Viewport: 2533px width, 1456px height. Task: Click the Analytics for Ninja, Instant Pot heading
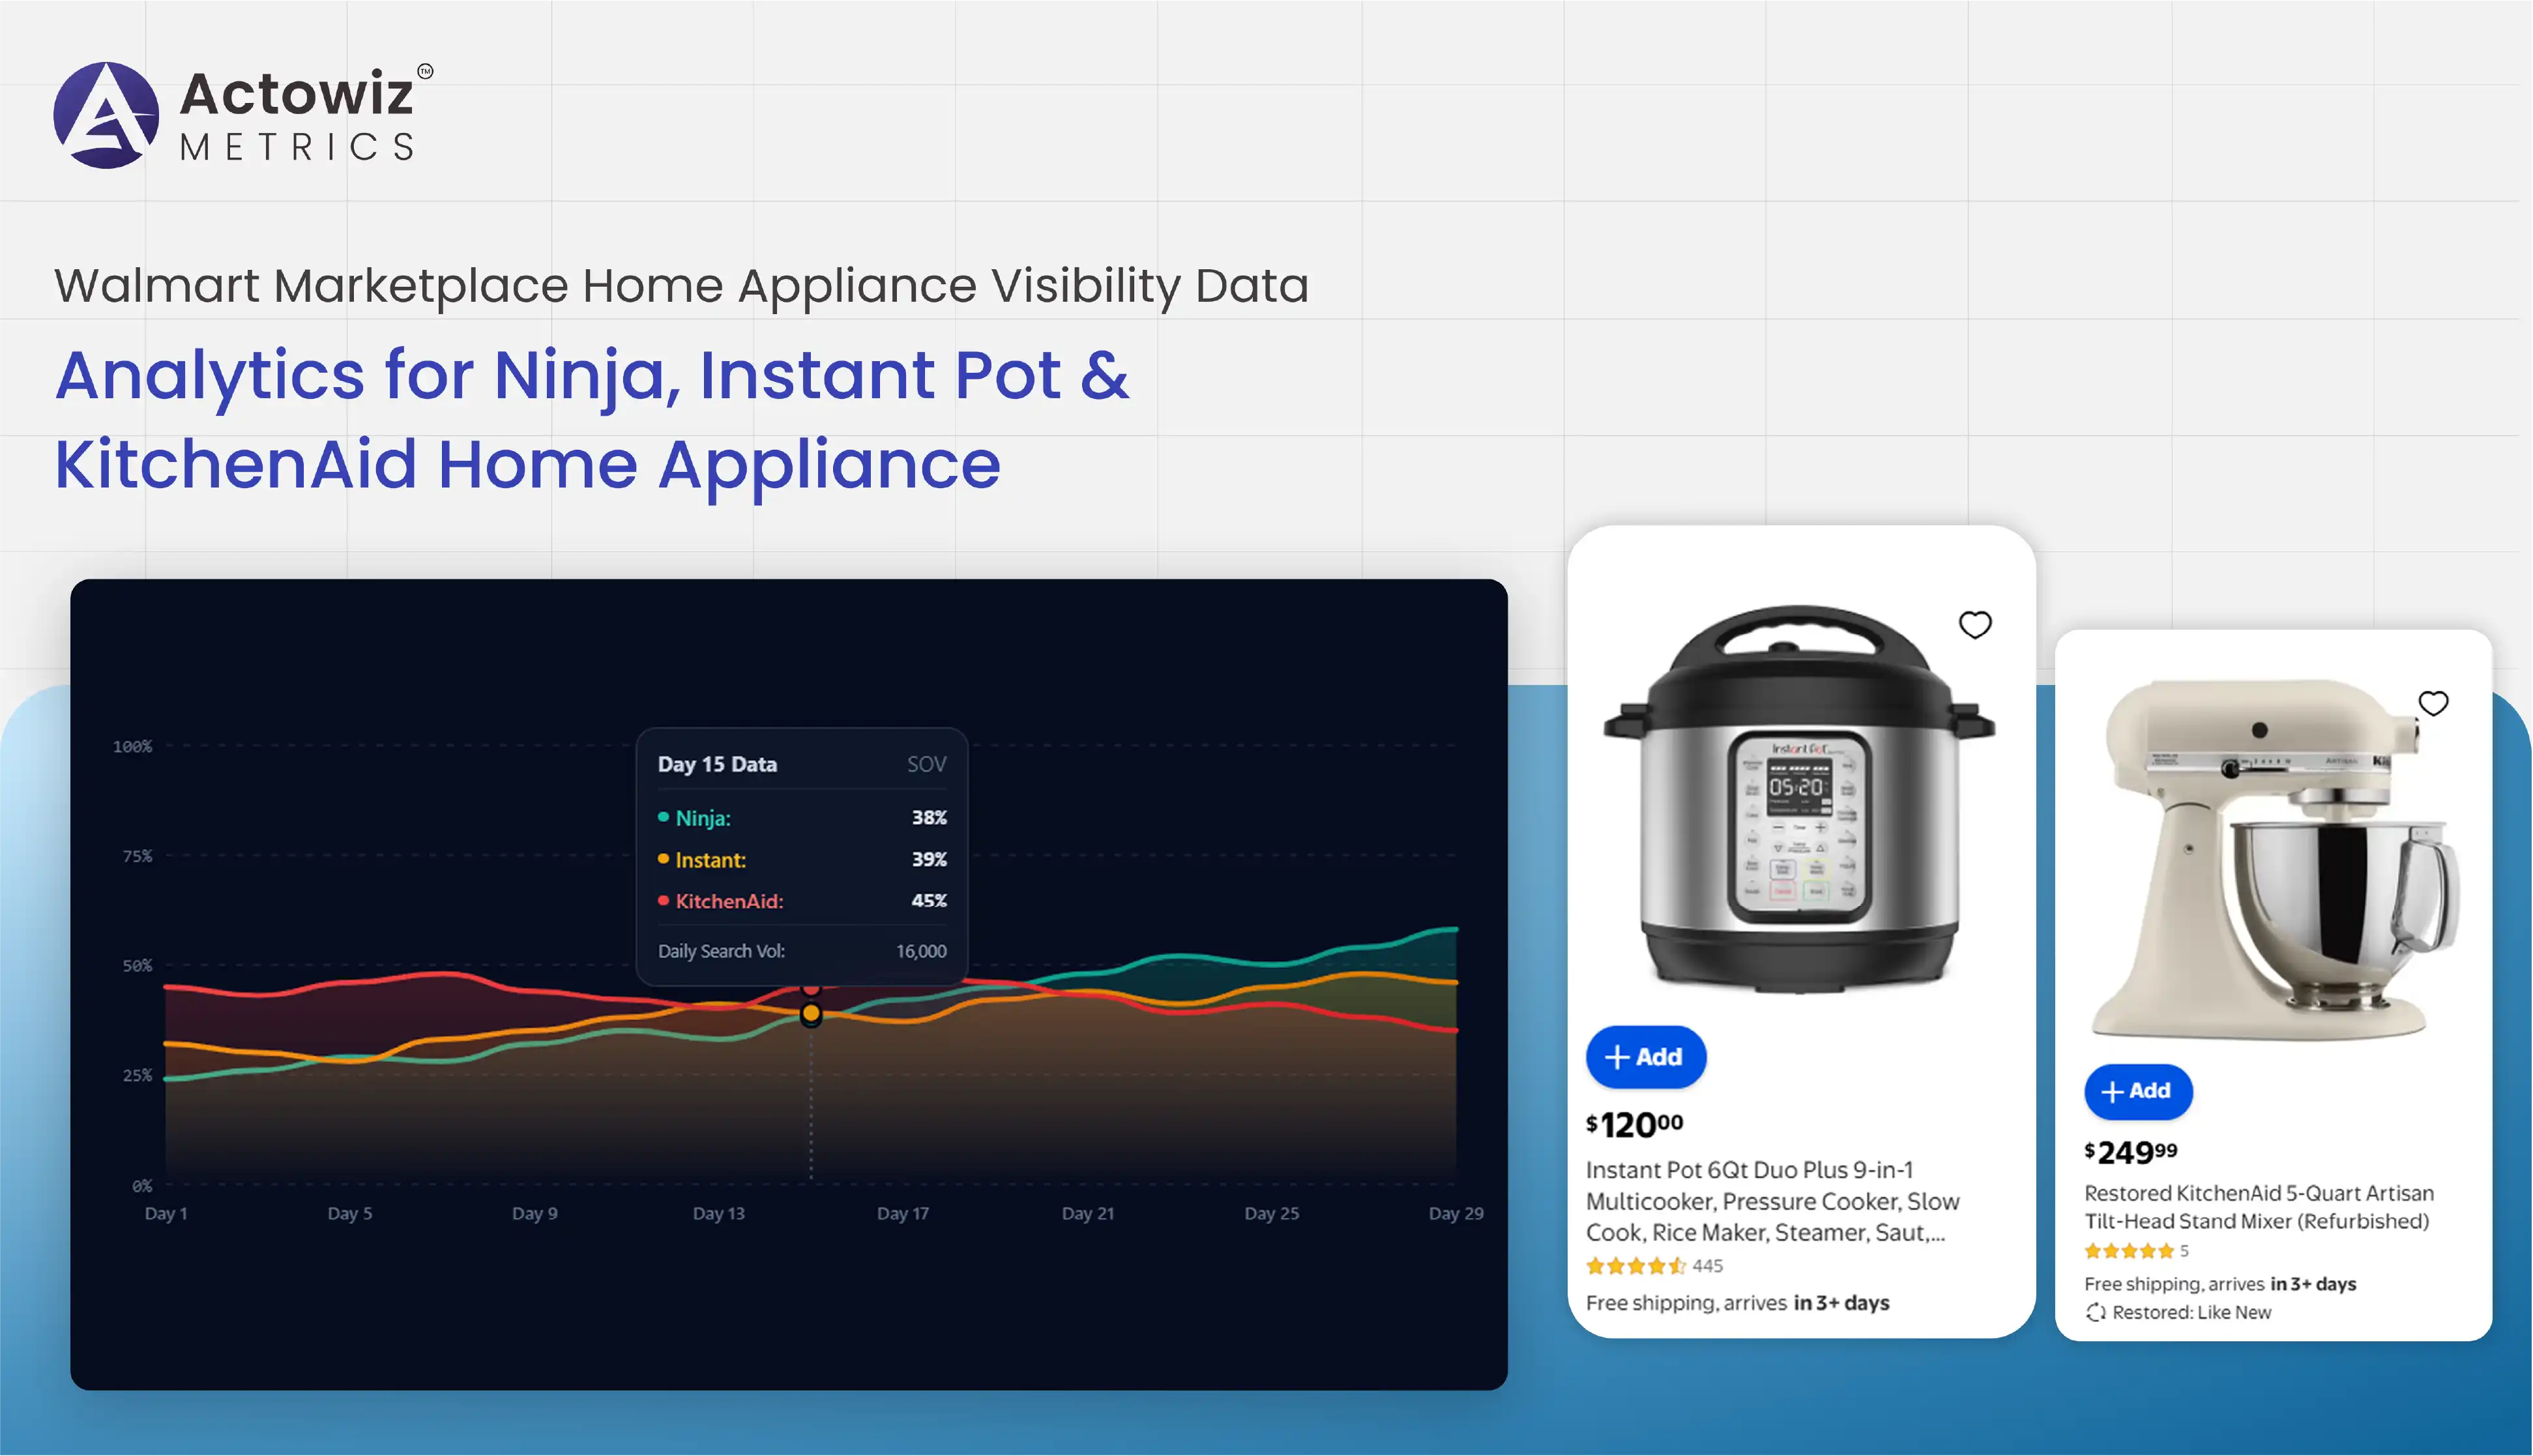coord(592,420)
